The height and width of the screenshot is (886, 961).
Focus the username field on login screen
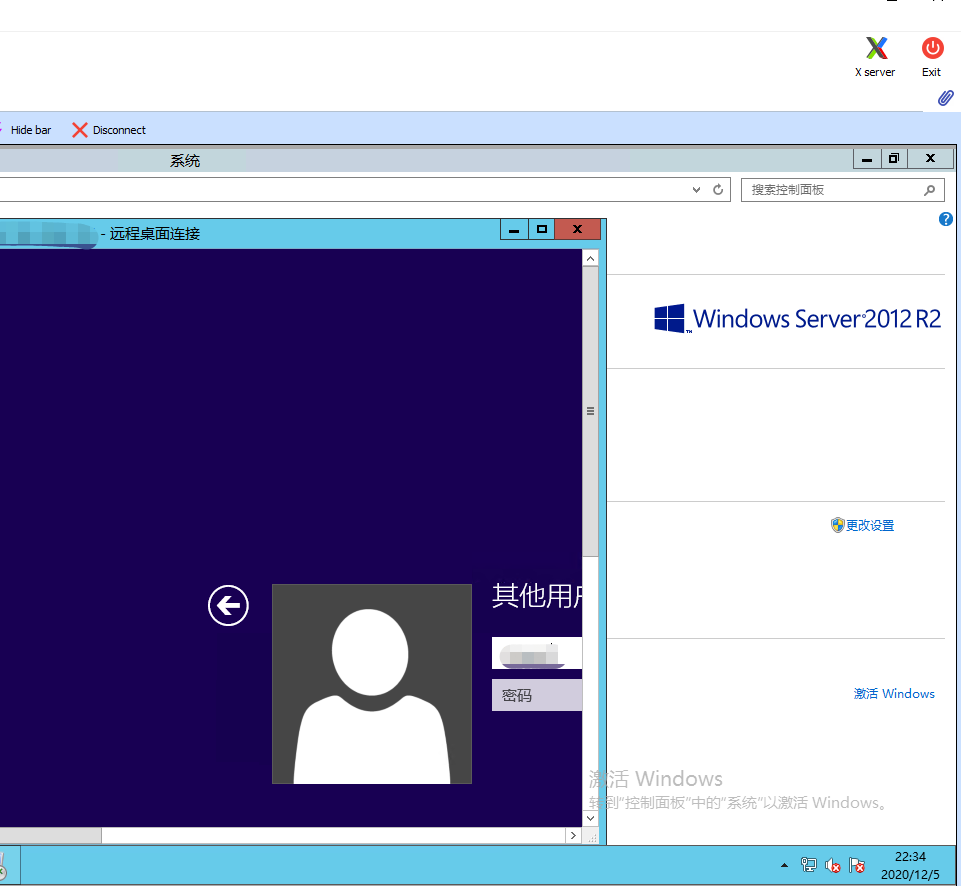(x=537, y=653)
